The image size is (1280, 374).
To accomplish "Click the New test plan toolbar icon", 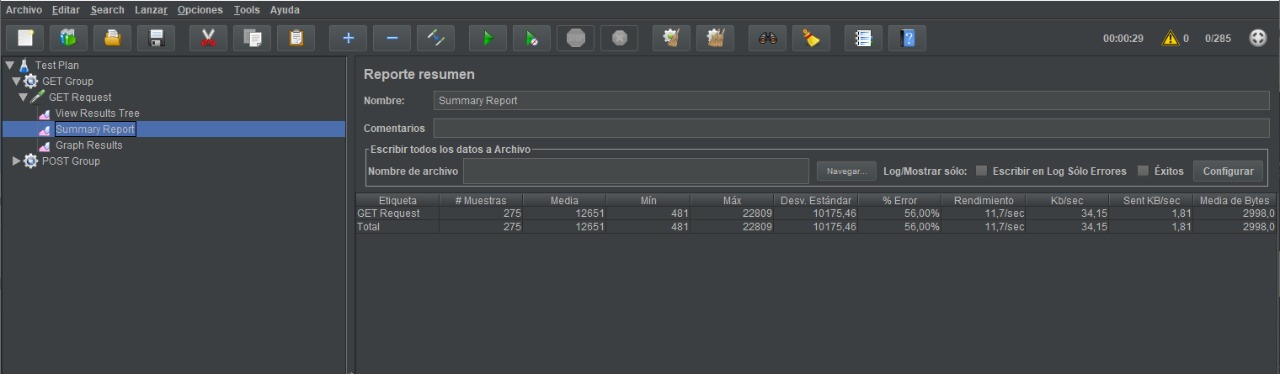I will (x=27, y=38).
